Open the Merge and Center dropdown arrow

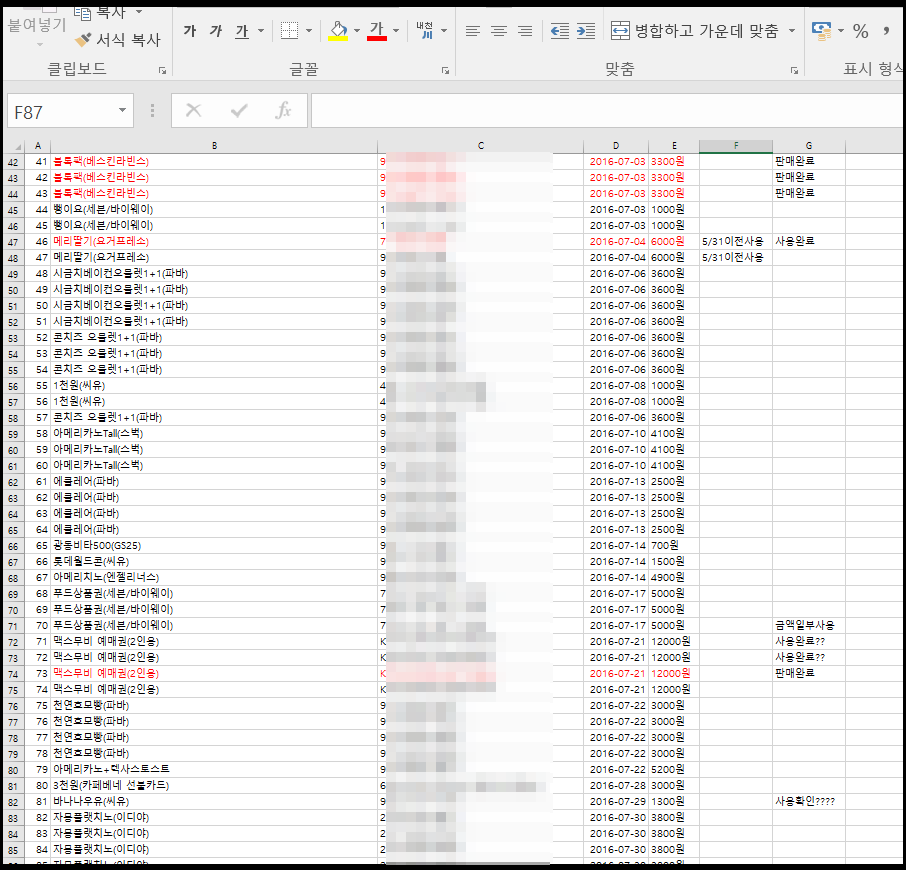pos(792,31)
